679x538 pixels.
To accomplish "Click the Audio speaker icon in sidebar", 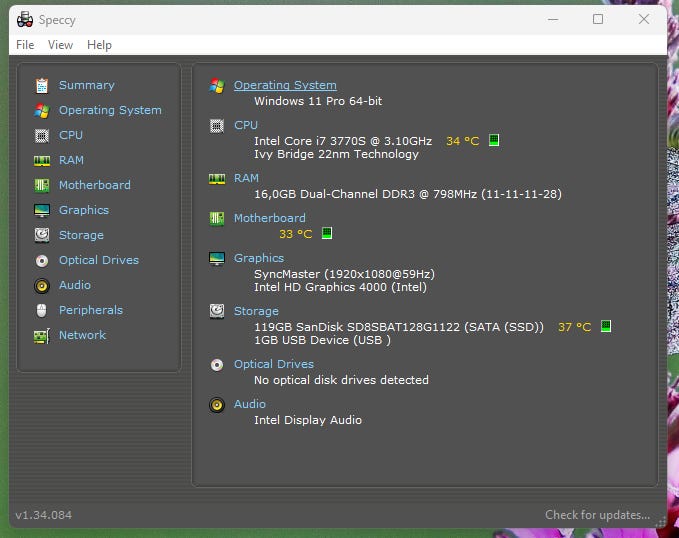I will click(42, 285).
